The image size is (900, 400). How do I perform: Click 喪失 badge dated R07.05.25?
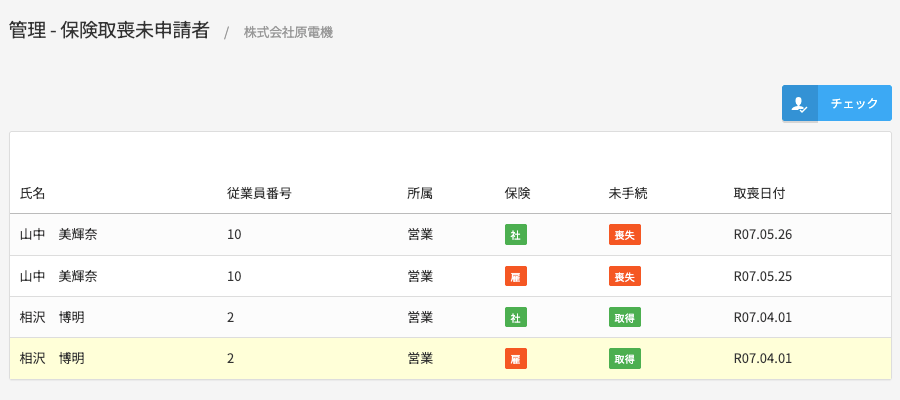(x=625, y=276)
